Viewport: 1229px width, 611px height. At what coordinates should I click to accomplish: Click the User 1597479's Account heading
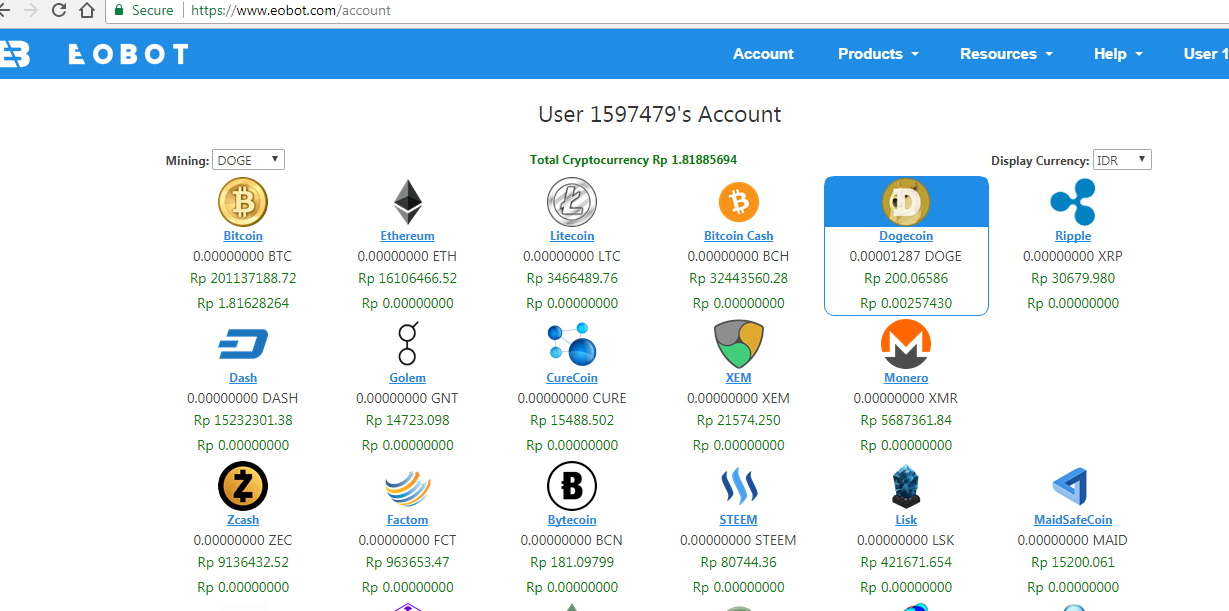point(660,114)
